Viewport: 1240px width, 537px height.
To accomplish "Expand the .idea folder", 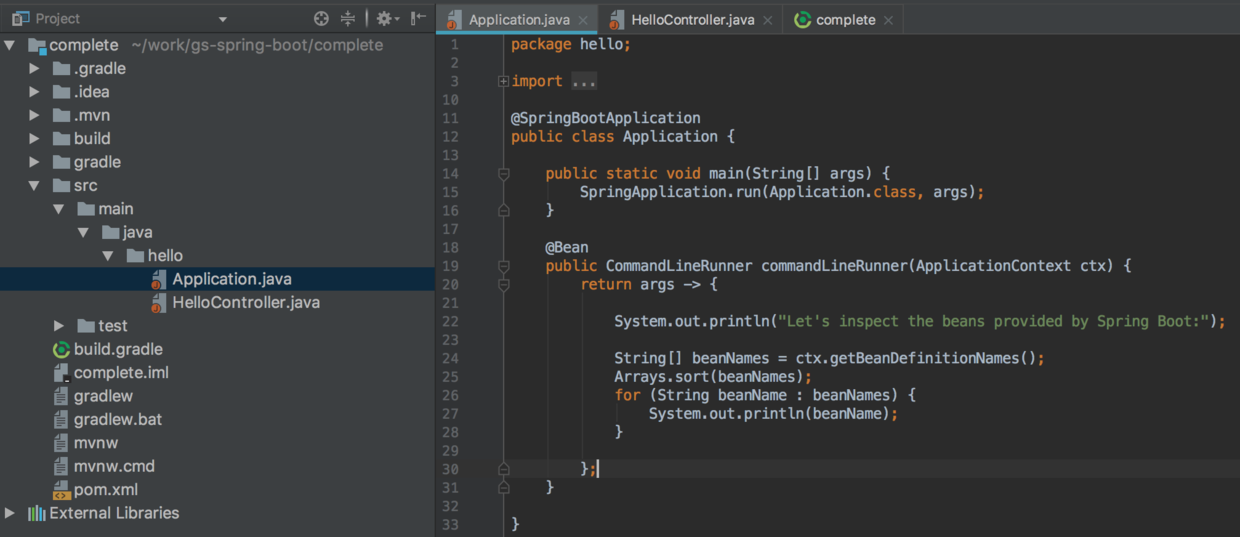I will click(34, 92).
